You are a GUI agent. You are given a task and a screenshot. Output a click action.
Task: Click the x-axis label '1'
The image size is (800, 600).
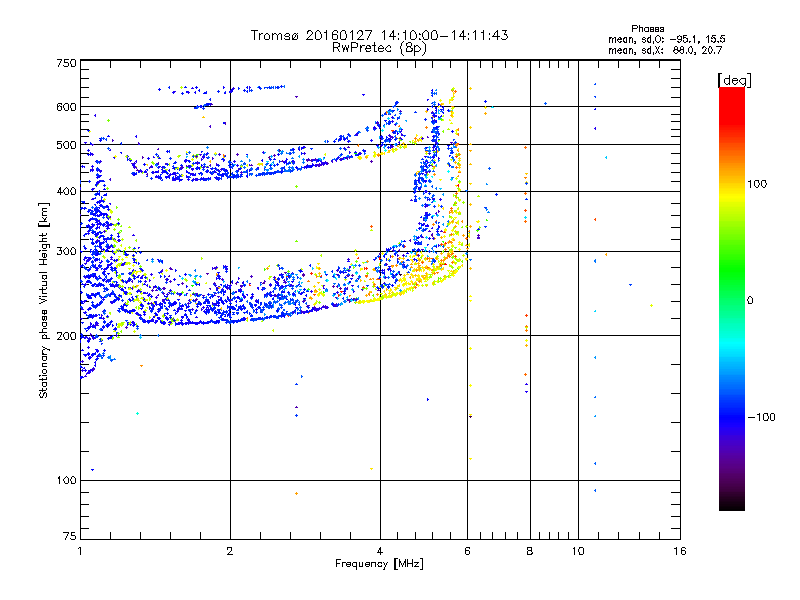click(x=80, y=551)
